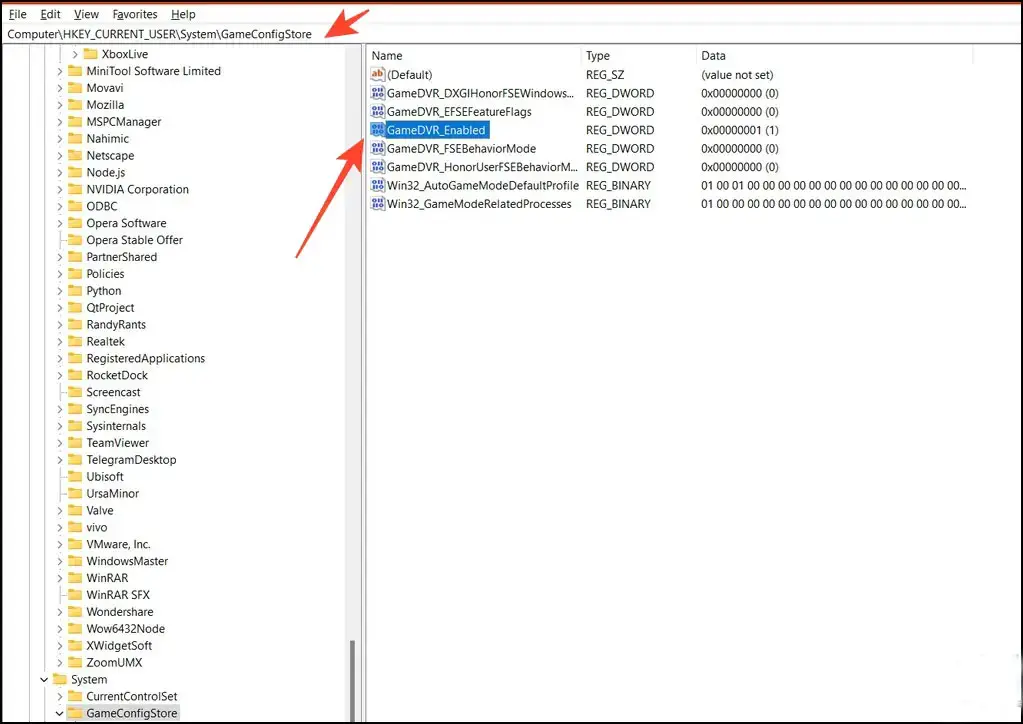
Task: Select the RandyRants registry key
Action: tap(116, 324)
